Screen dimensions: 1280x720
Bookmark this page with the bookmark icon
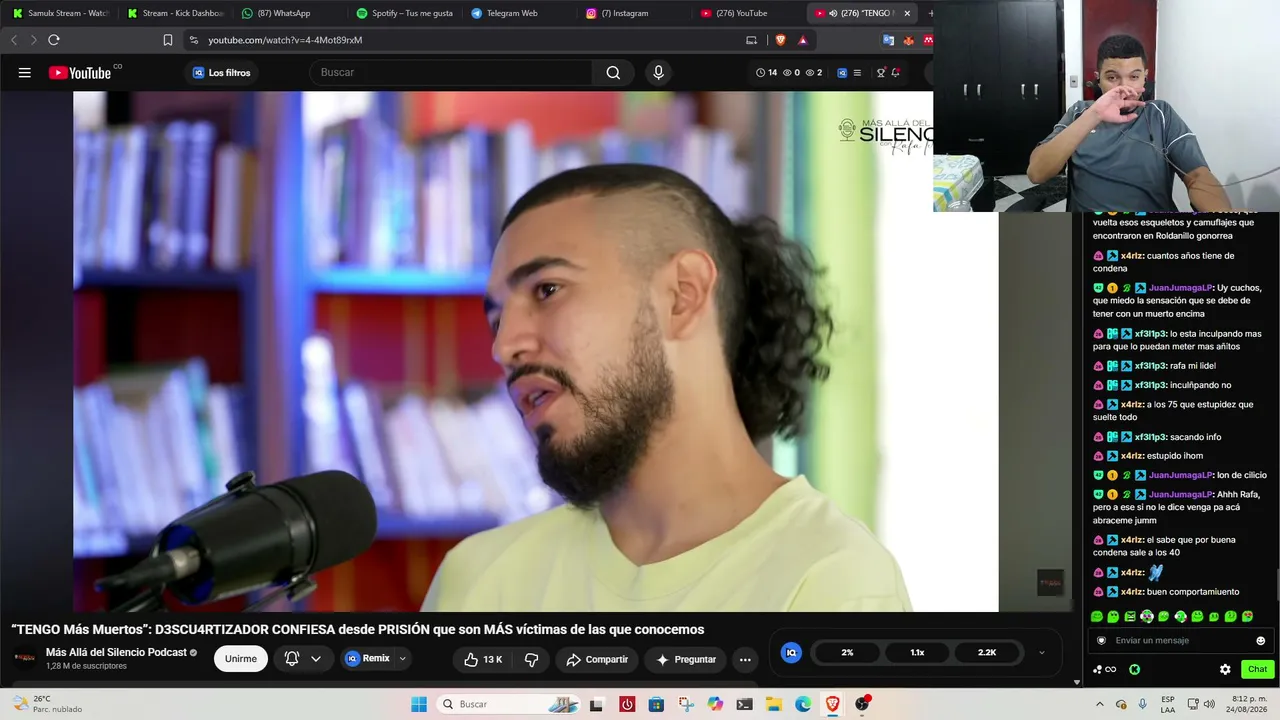point(168,40)
